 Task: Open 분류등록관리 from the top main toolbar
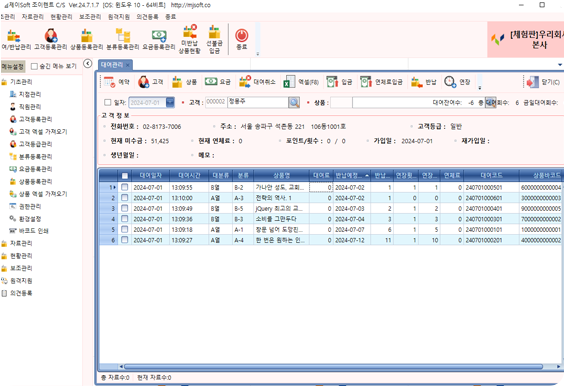pos(123,39)
